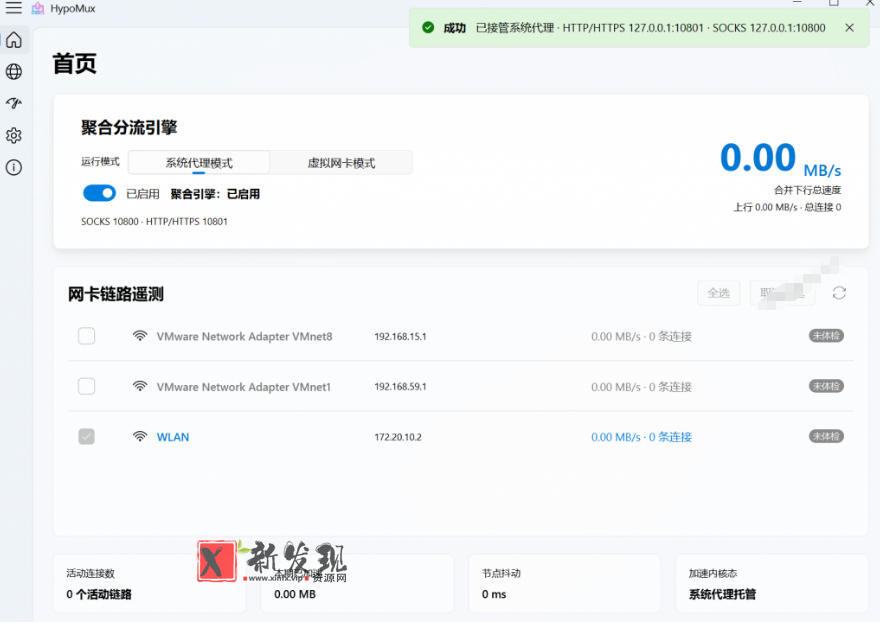The height and width of the screenshot is (630, 880).
Task: Open the settings gear sidebar icon
Action: [x=14, y=135]
